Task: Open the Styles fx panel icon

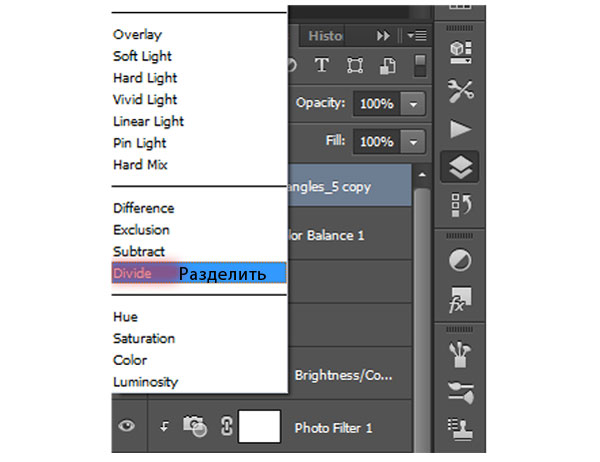Action: coord(460,298)
